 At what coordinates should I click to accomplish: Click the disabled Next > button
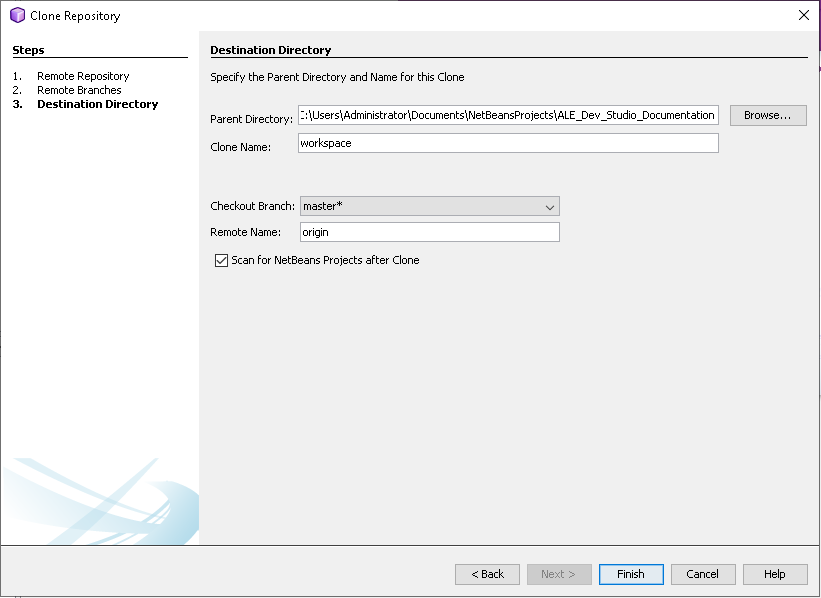[x=558, y=574]
